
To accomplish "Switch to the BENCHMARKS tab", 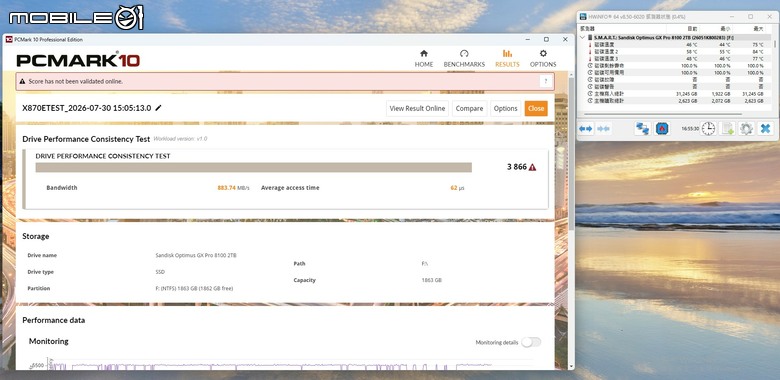I will 464,59.
